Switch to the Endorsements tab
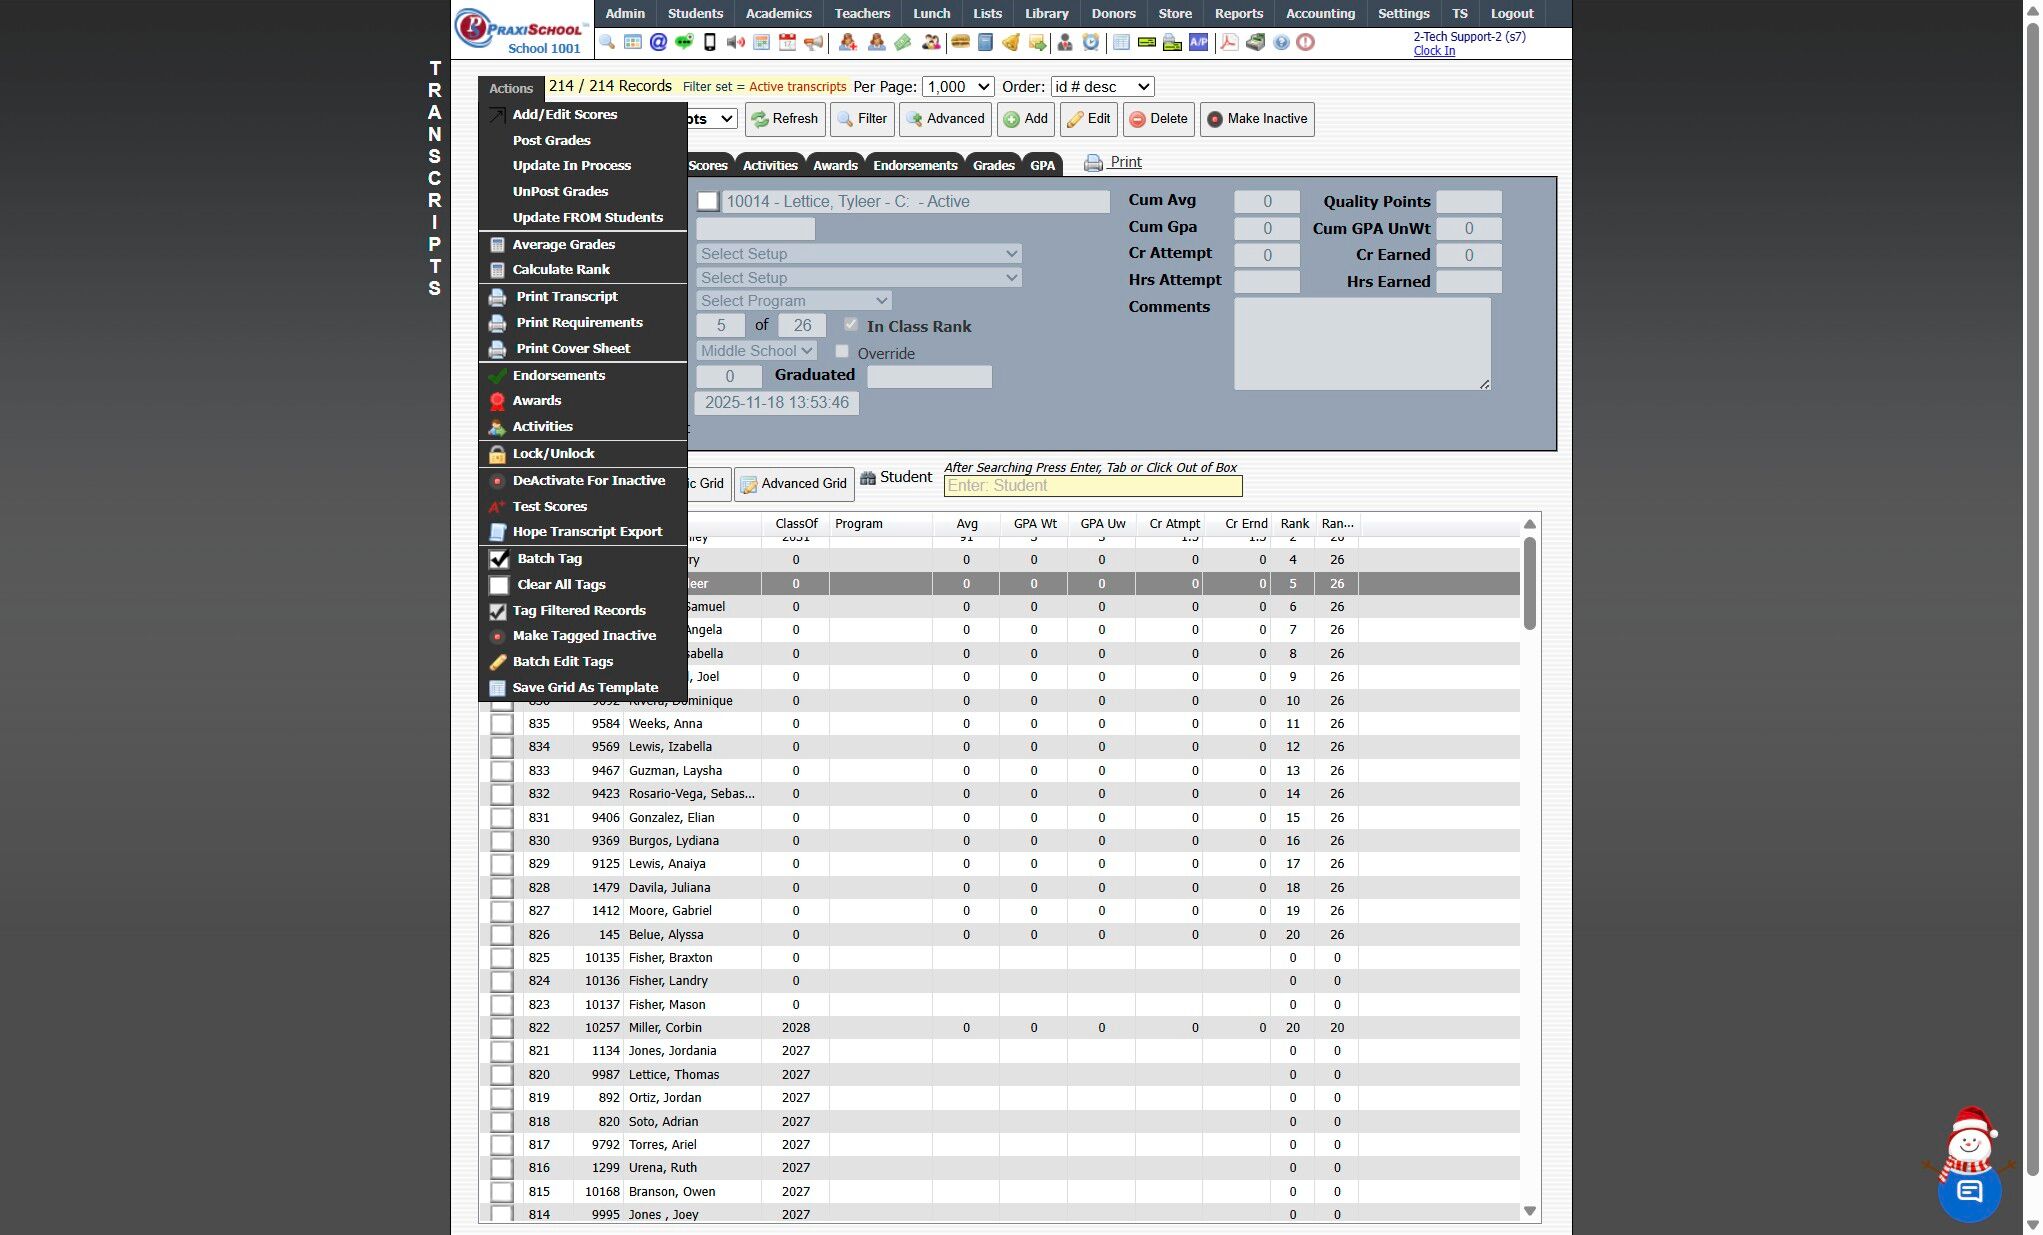The height and width of the screenshot is (1235, 2043). 914,166
